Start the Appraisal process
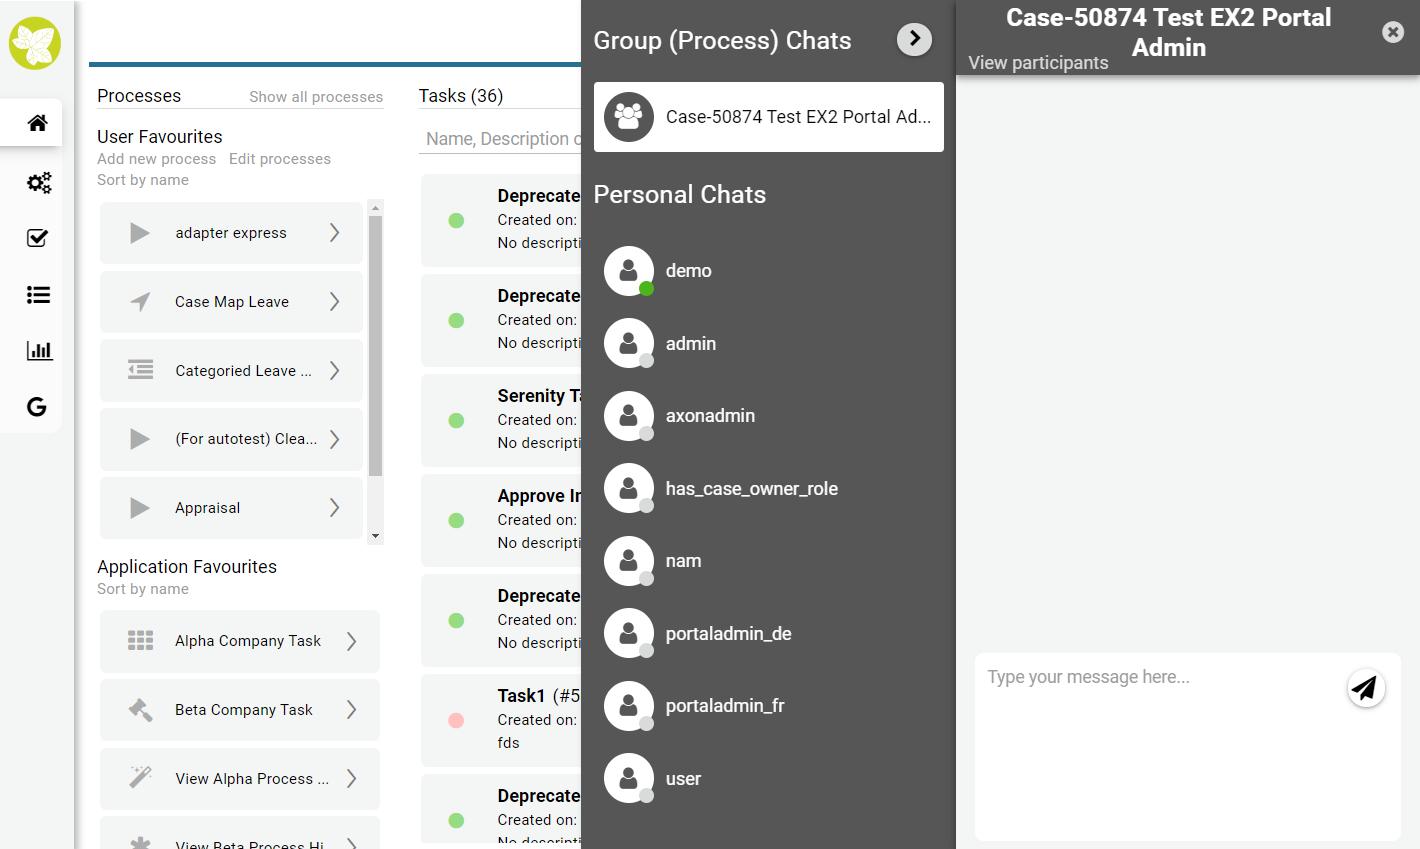Image resolution: width=1420 pixels, height=849 pixels. click(x=141, y=508)
